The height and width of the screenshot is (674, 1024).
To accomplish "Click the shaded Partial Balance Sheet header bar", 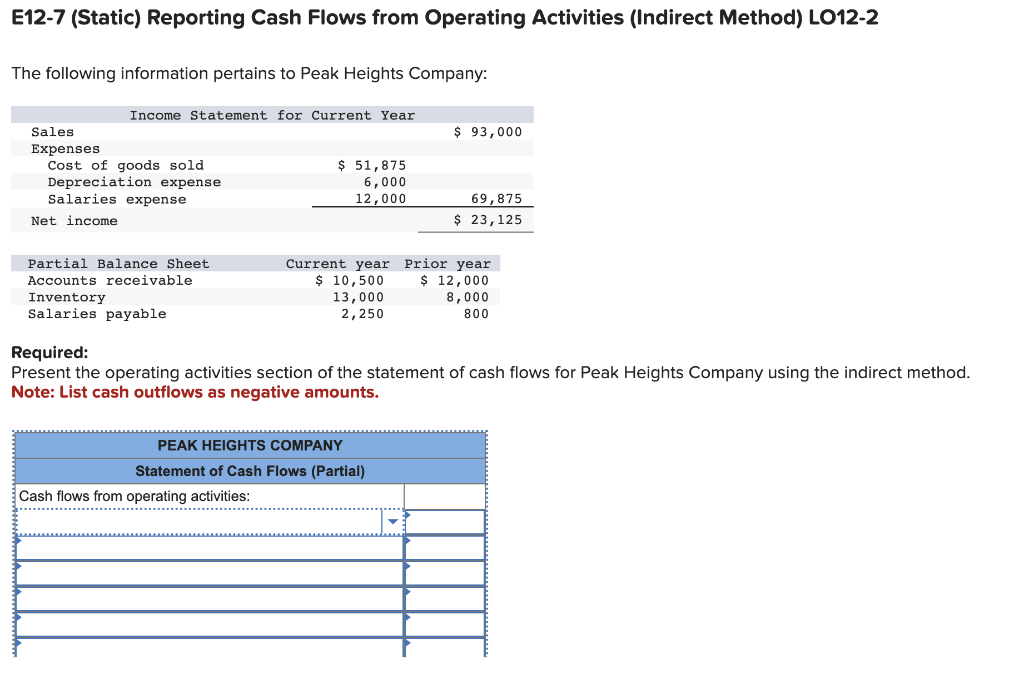I will (x=118, y=263).
